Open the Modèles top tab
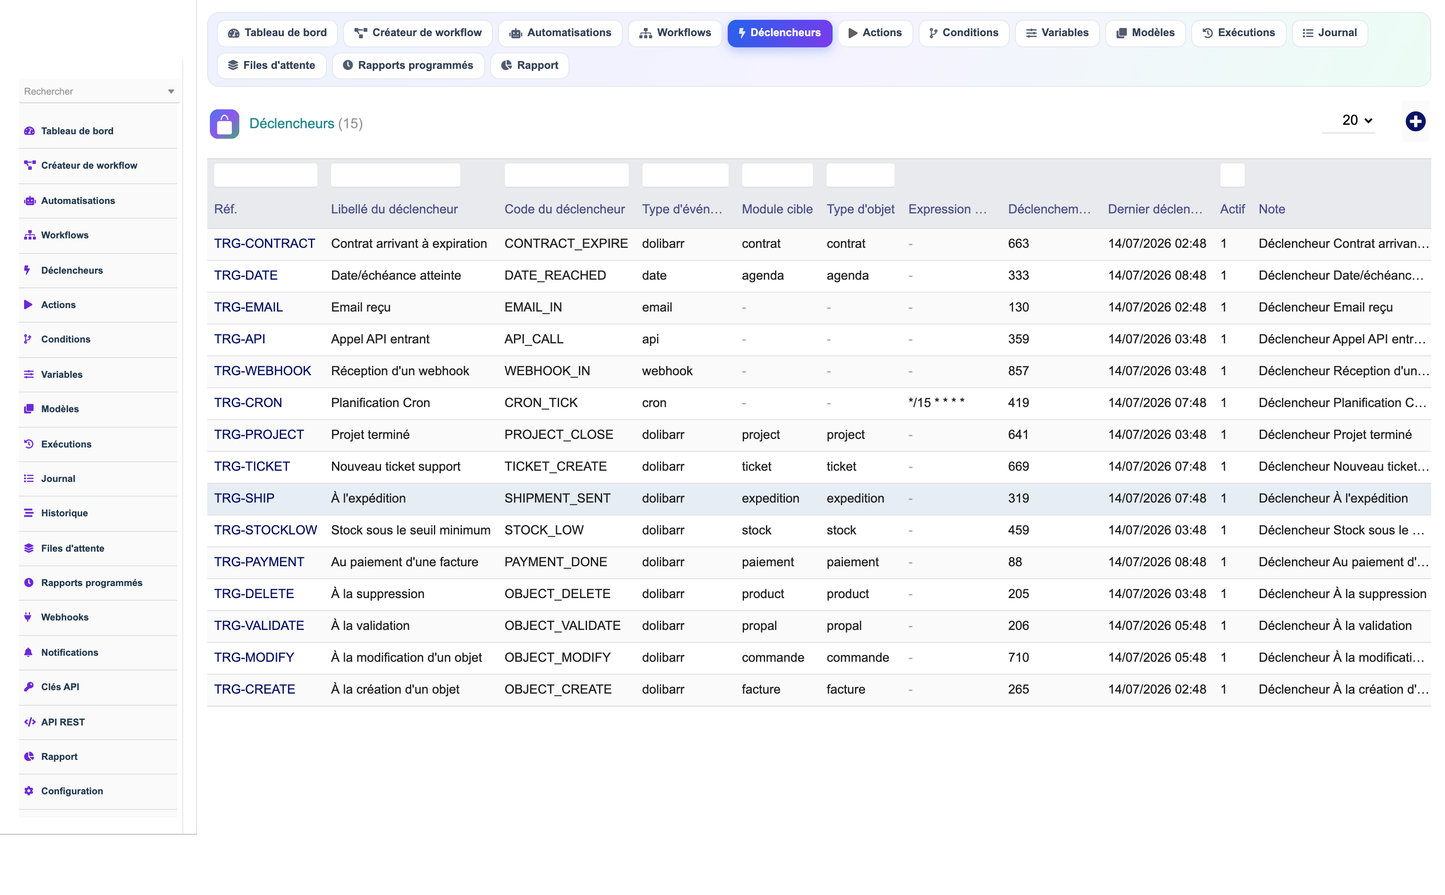 coord(1145,33)
